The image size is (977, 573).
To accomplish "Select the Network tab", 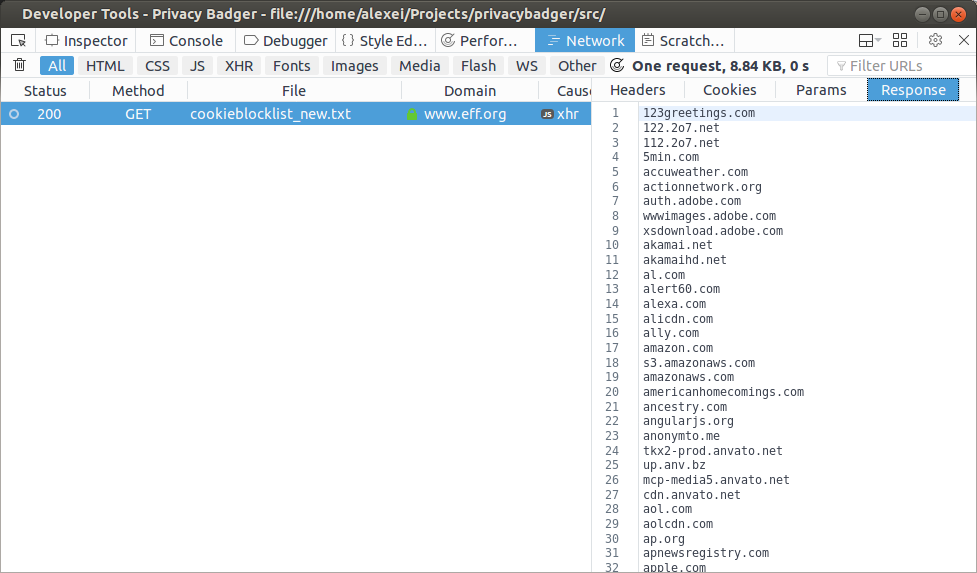I will coord(585,40).
